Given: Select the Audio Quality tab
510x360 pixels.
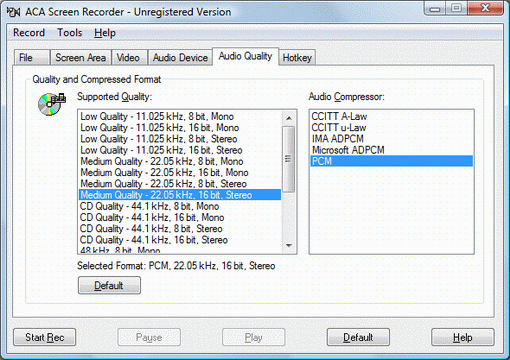Looking at the screenshot, I should pos(245,56).
